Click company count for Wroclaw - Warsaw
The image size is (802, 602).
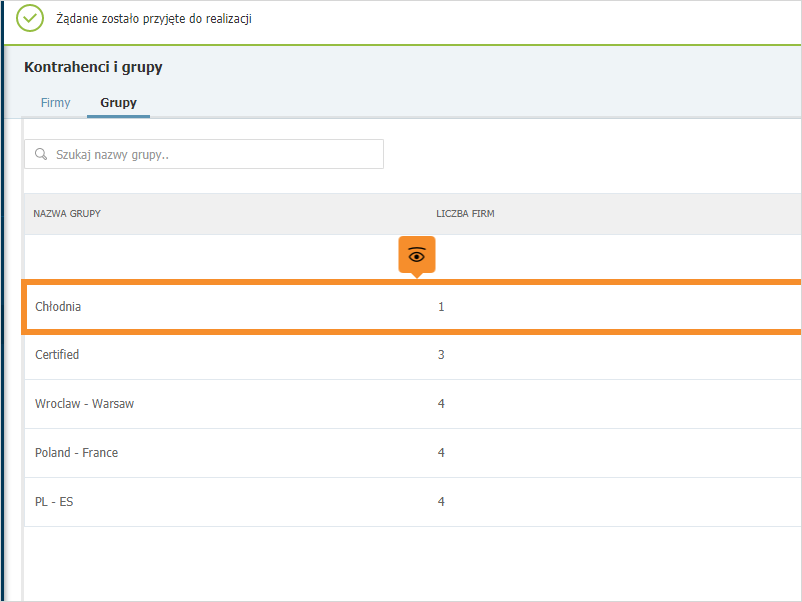(x=441, y=404)
